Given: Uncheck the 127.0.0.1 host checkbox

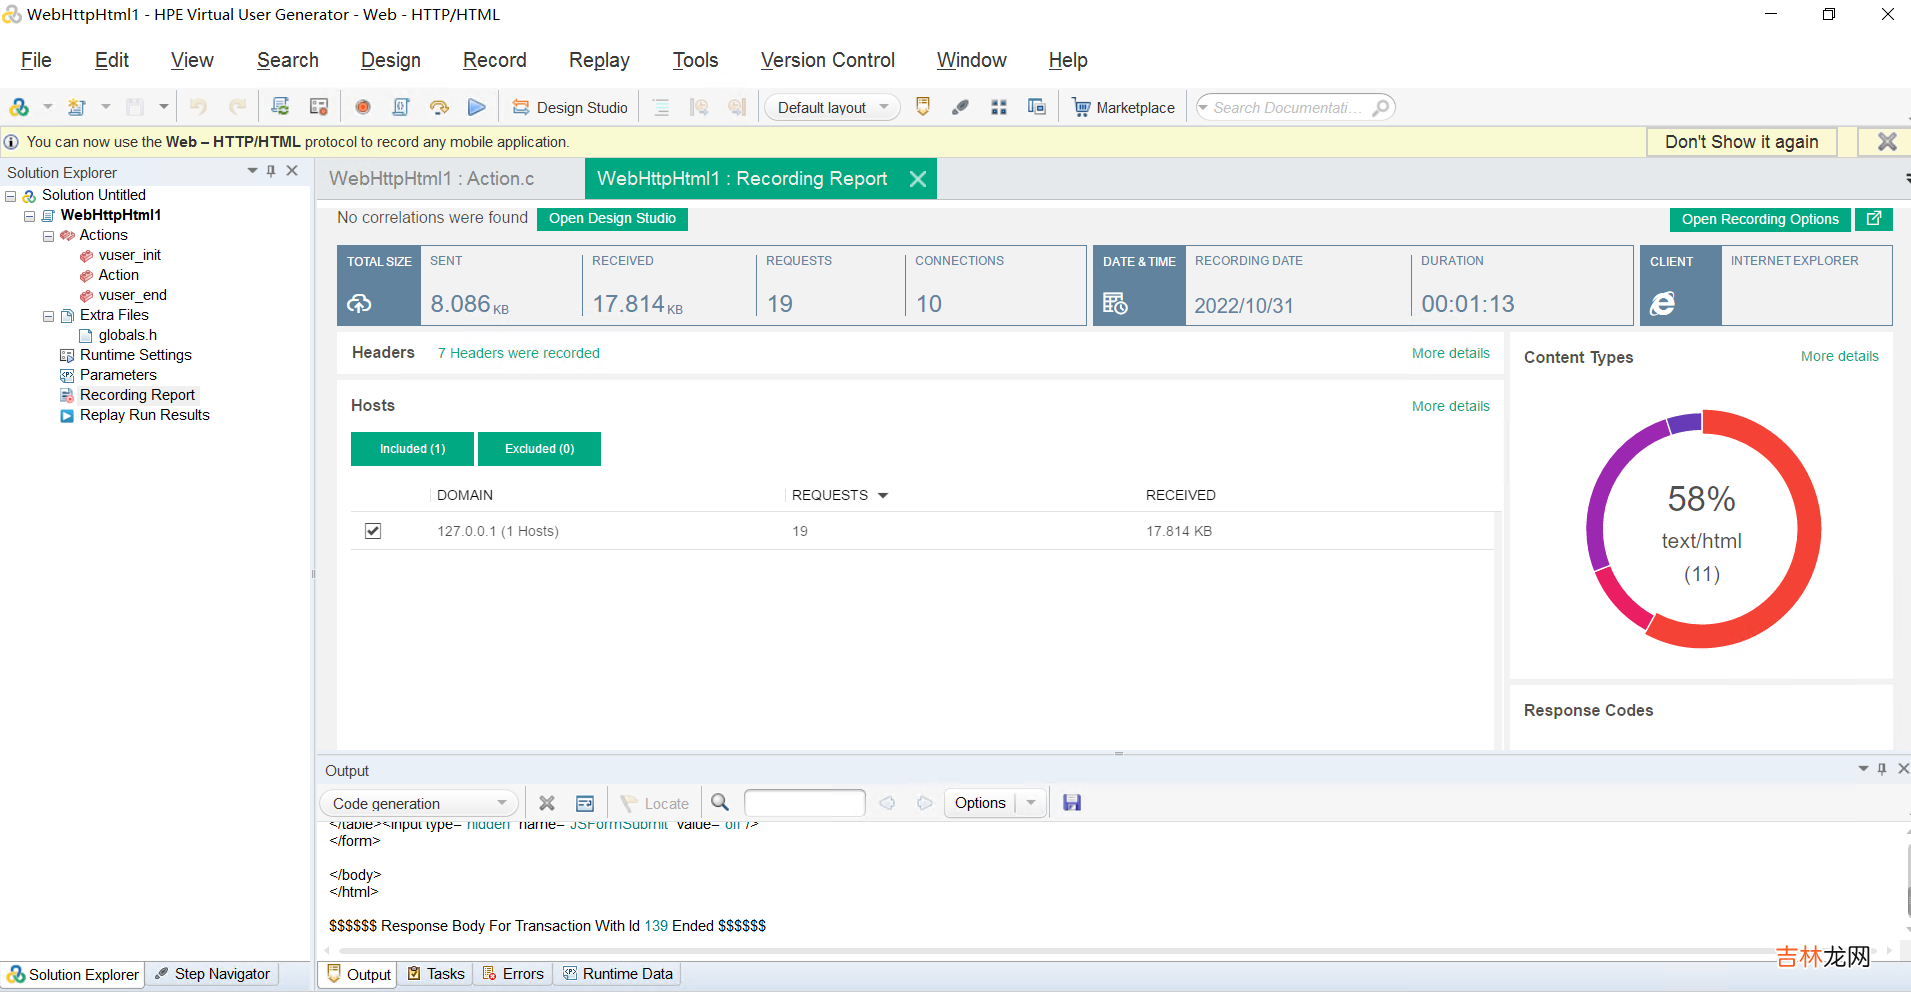Looking at the screenshot, I should pos(373,531).
